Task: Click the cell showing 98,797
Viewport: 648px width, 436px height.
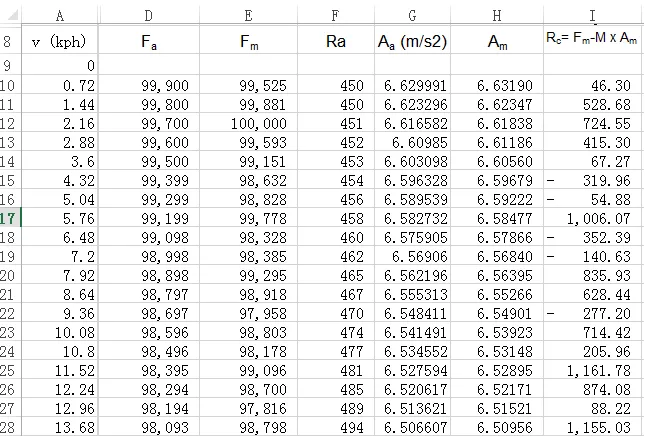Action: click(x=149, y=294)
